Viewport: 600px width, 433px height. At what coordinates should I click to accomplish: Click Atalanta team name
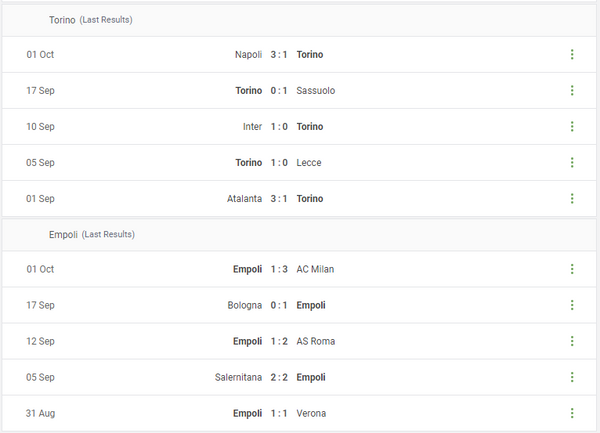244,199
